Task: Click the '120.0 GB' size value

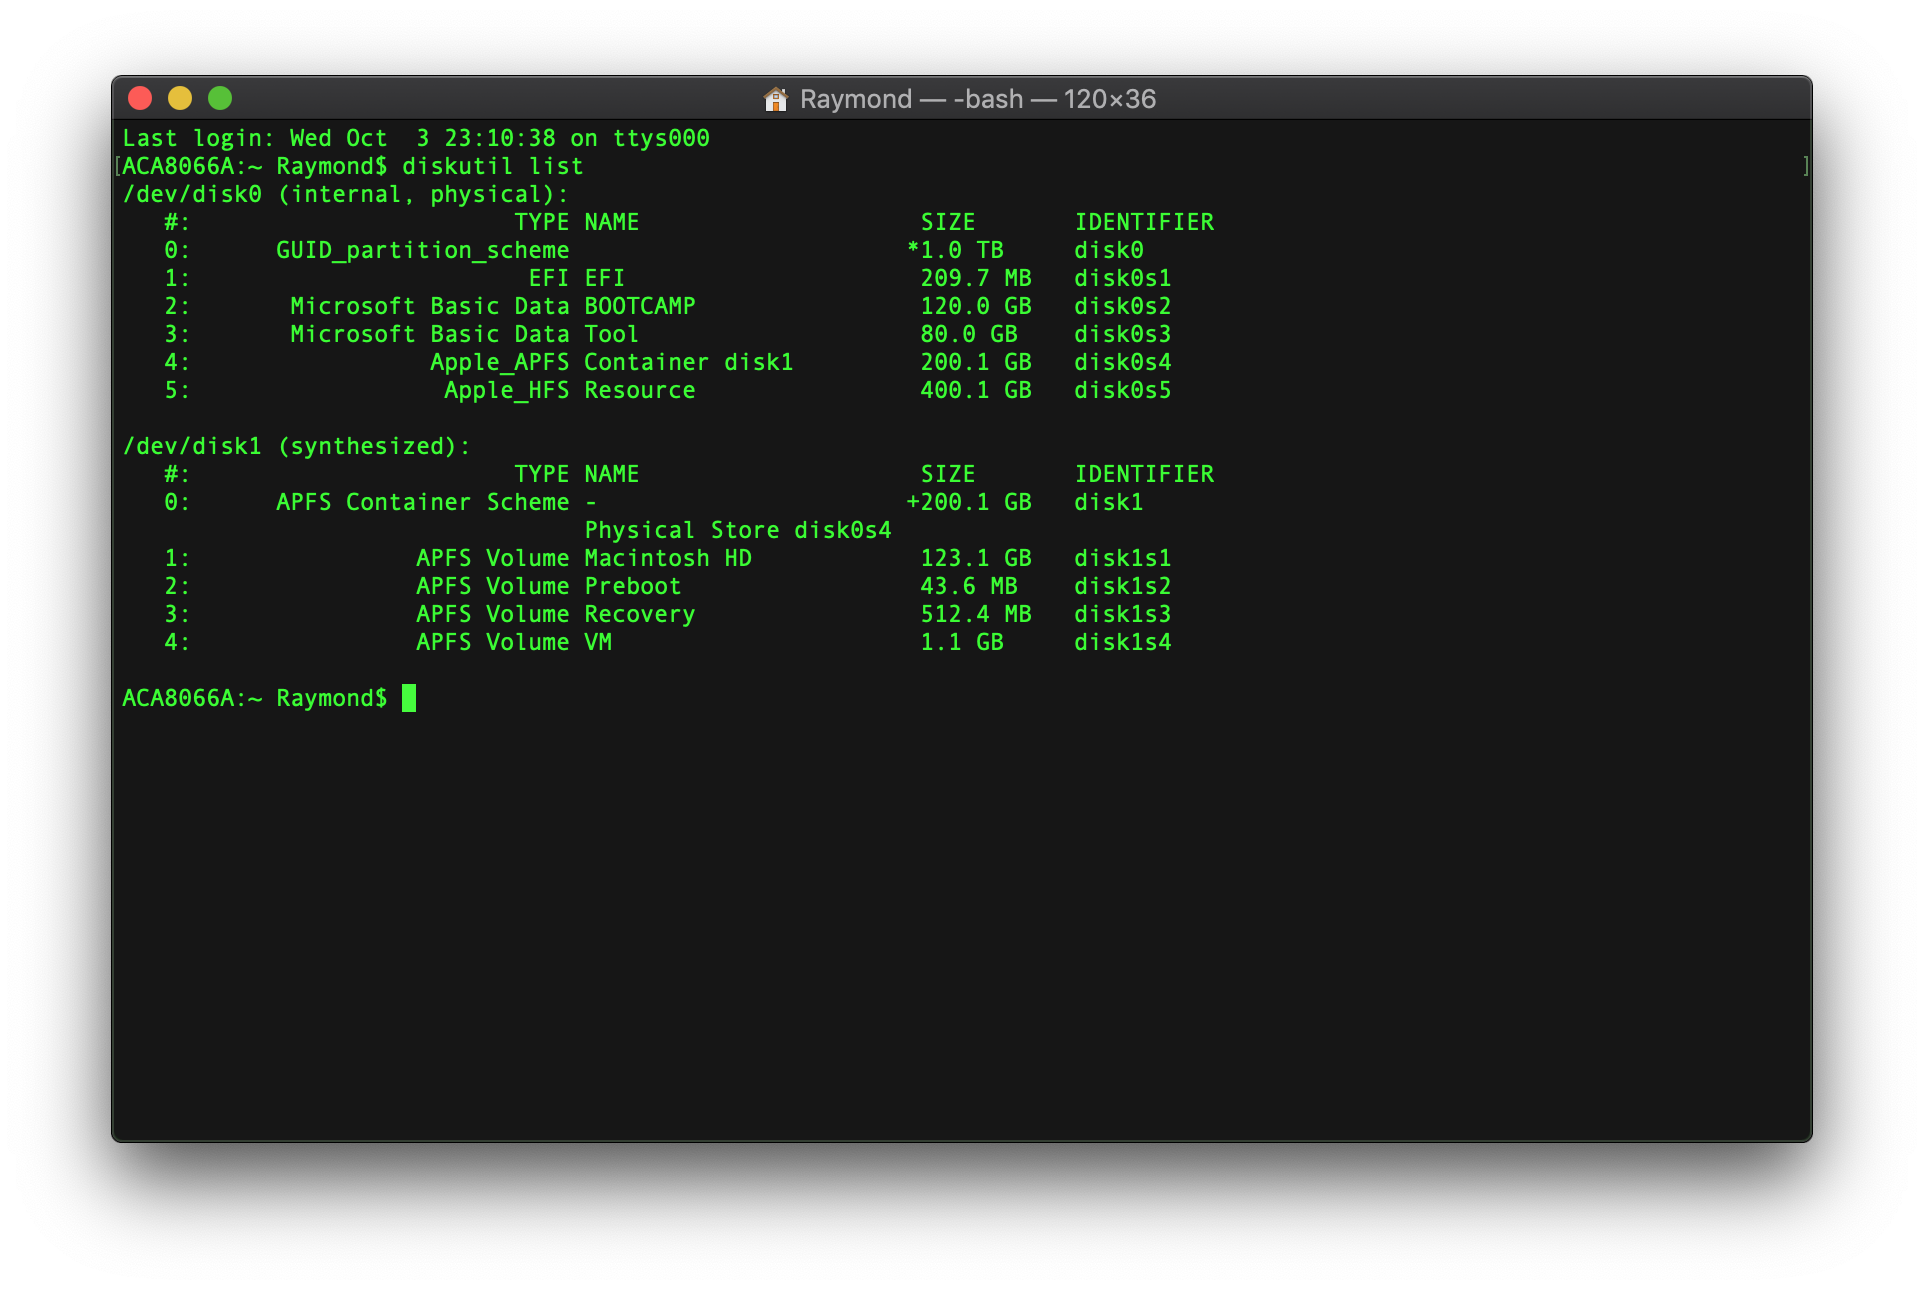Action: (x=976, y=306)
